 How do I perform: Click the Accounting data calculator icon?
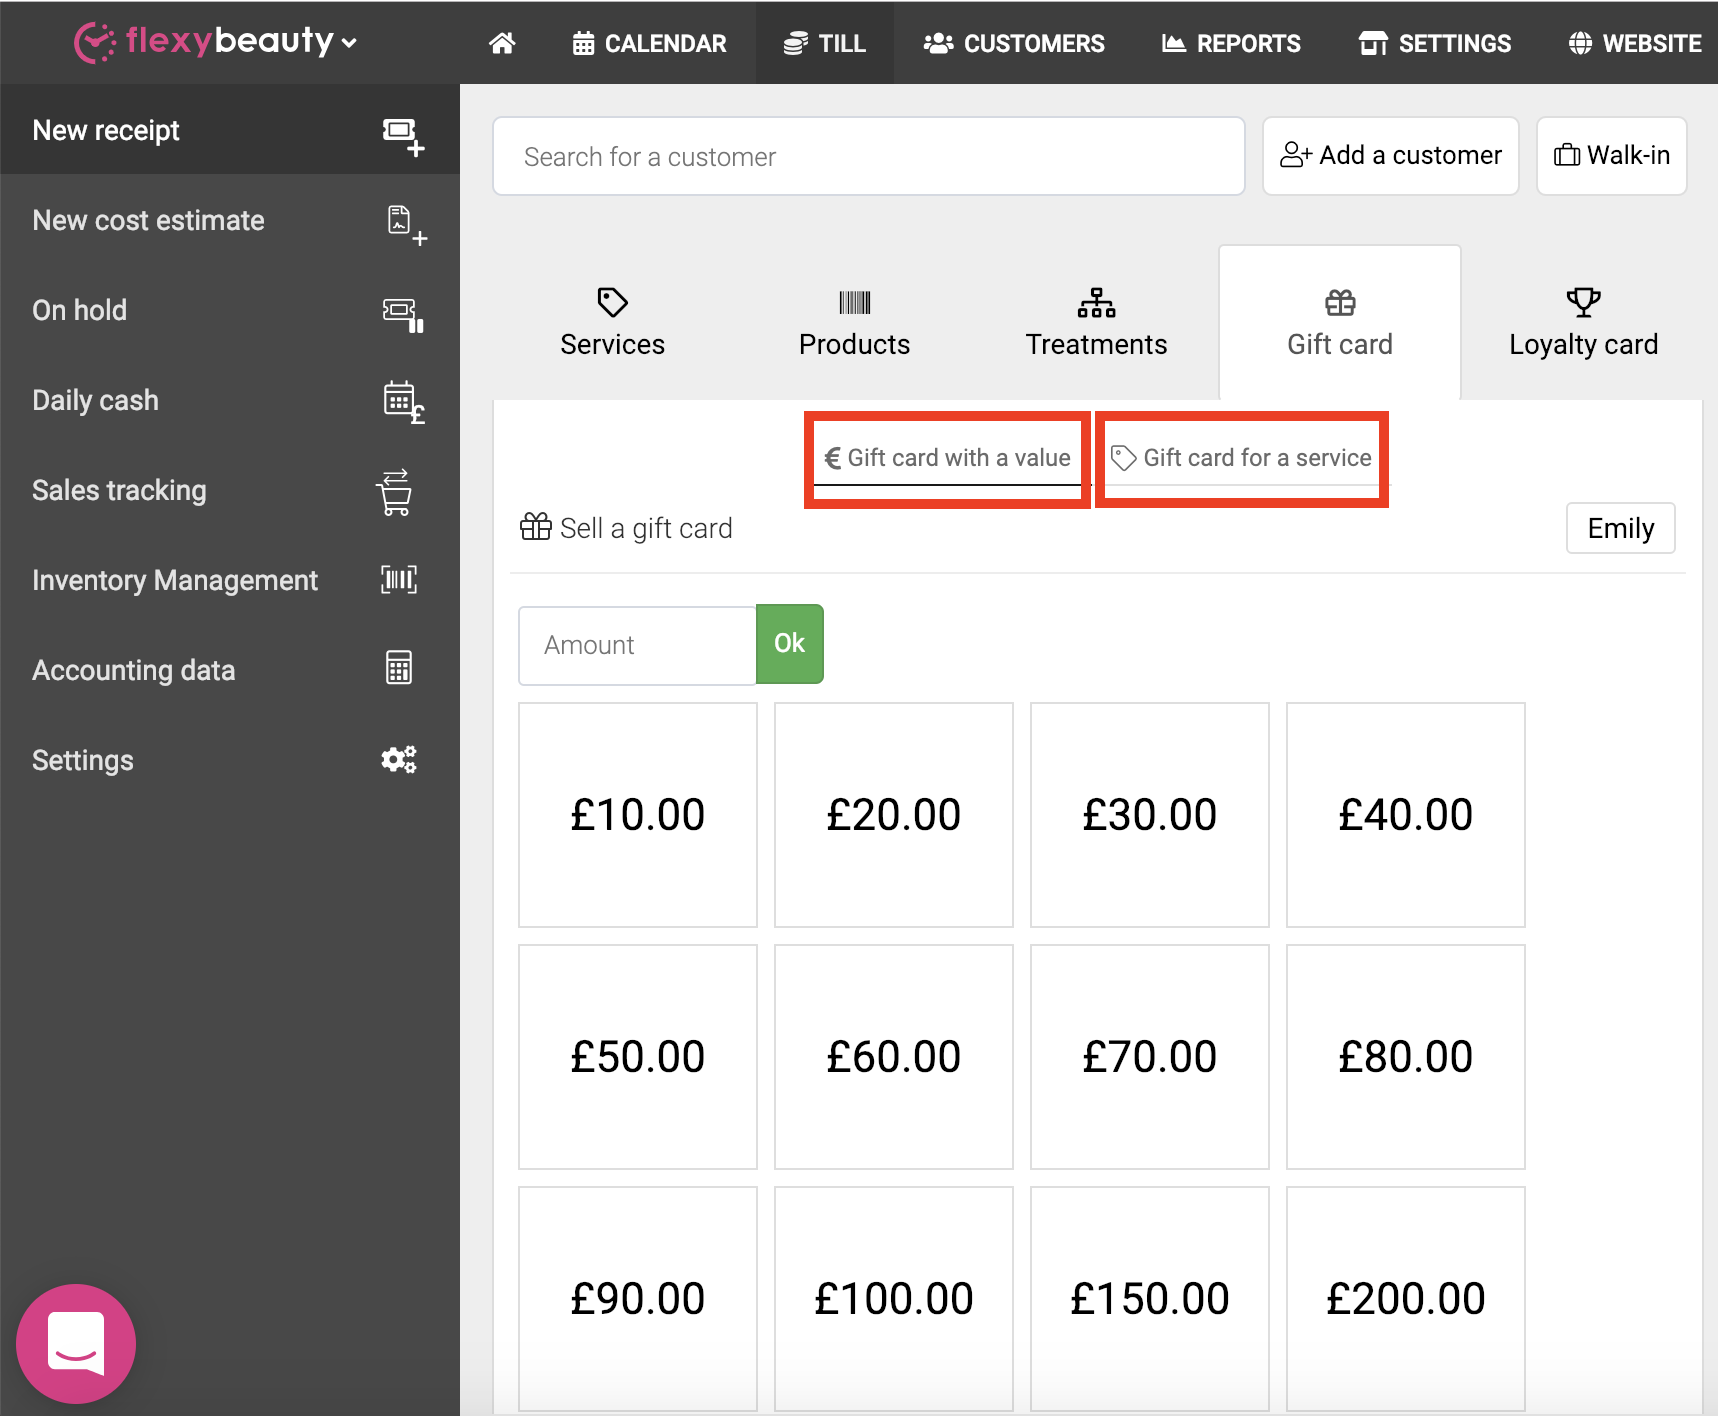pos(399,668)
